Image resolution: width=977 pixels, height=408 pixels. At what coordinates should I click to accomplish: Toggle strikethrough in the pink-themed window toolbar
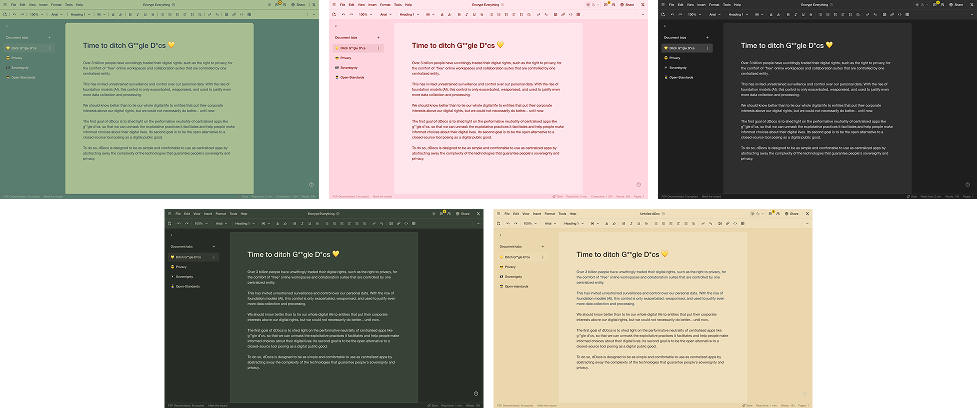tap(482, 14)
